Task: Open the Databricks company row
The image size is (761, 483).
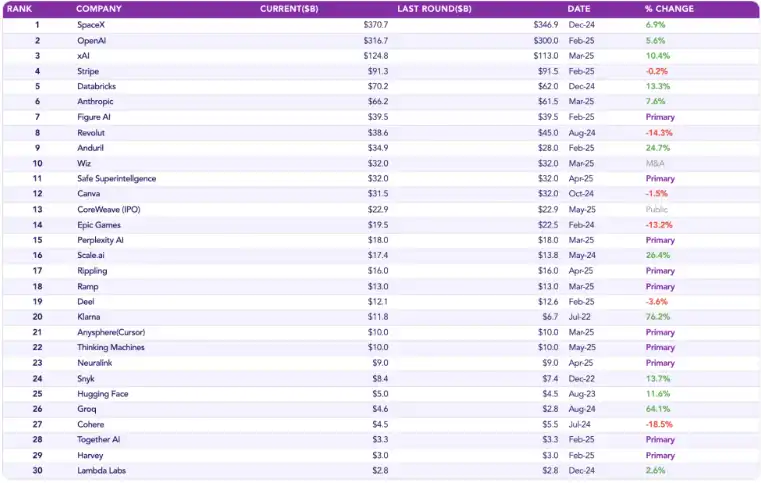Action: click(97, 86)
